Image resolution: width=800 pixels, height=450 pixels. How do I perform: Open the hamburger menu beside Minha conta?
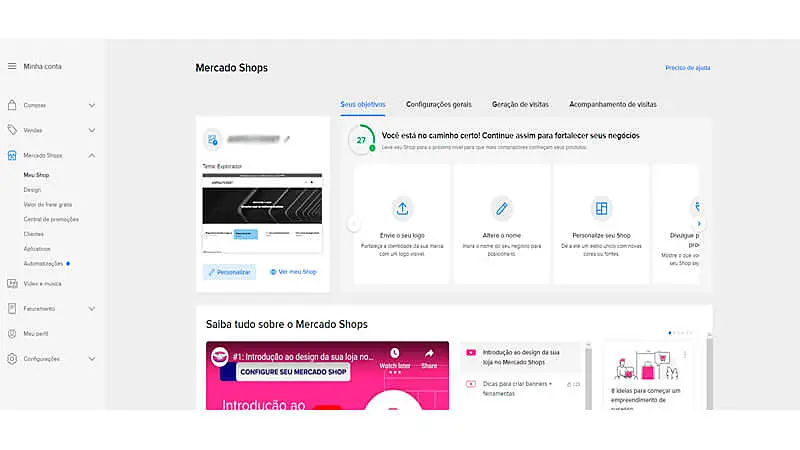click(x=12, y=66)
